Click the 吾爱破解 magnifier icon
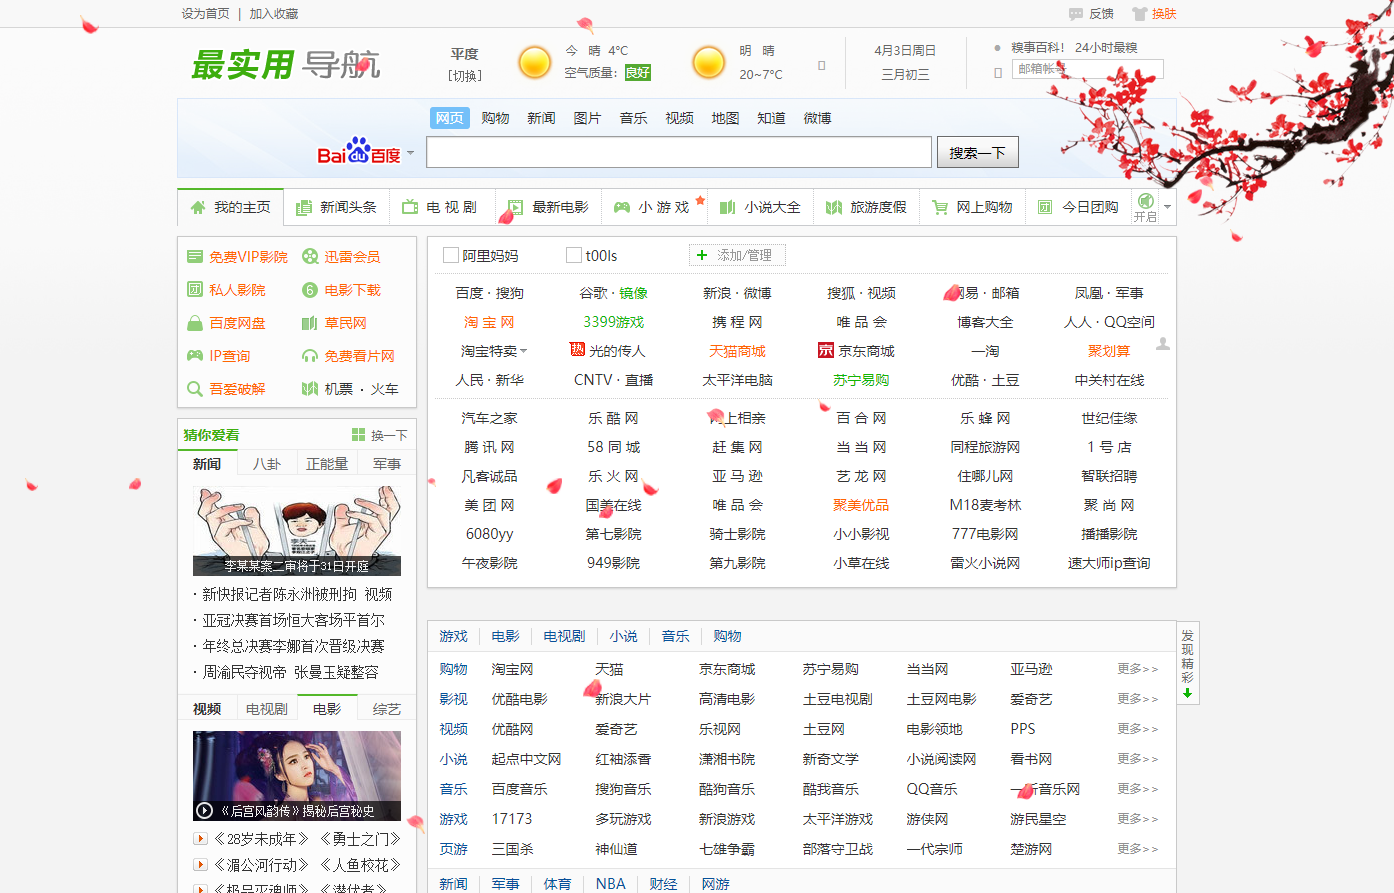1394x893 pixels. [195, 389]
